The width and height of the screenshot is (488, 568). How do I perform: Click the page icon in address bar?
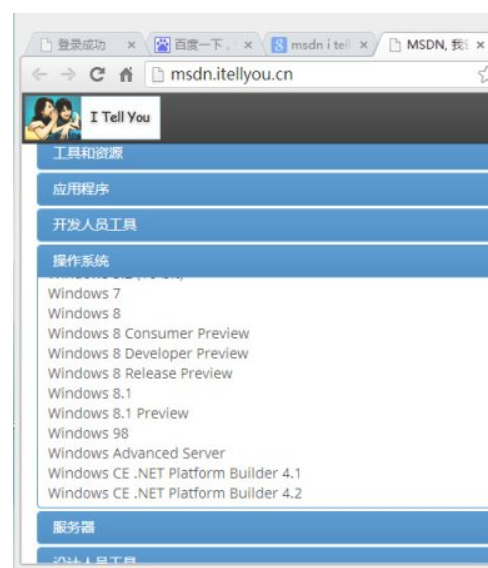click(158, 75)
